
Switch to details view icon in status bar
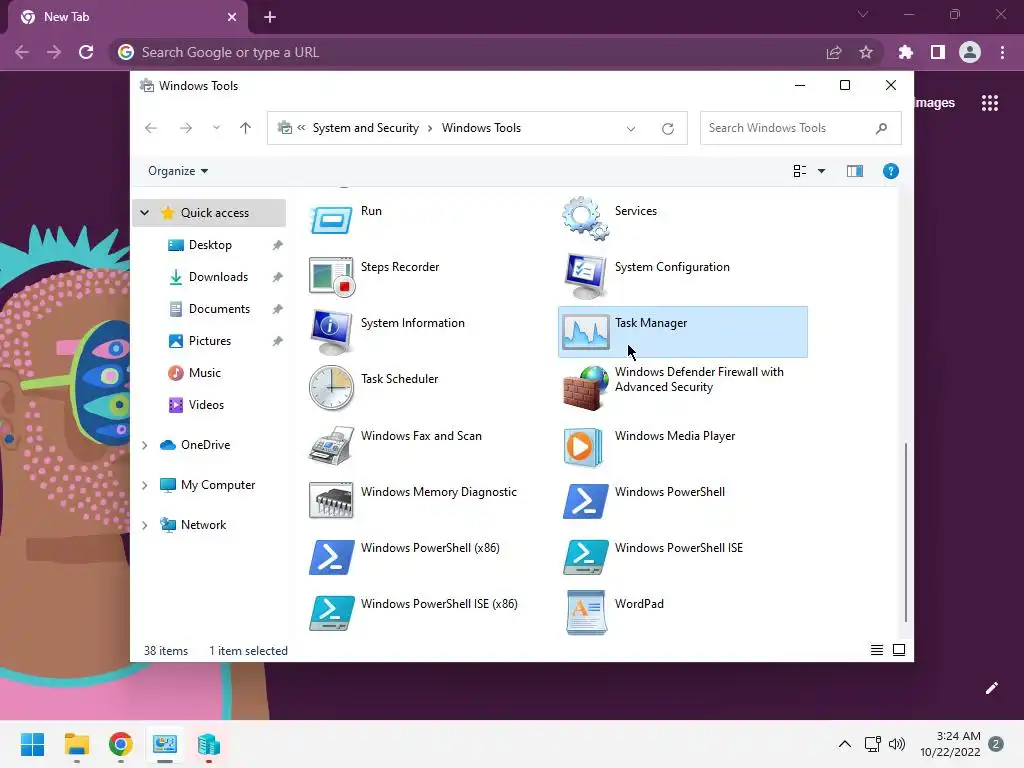877,650
